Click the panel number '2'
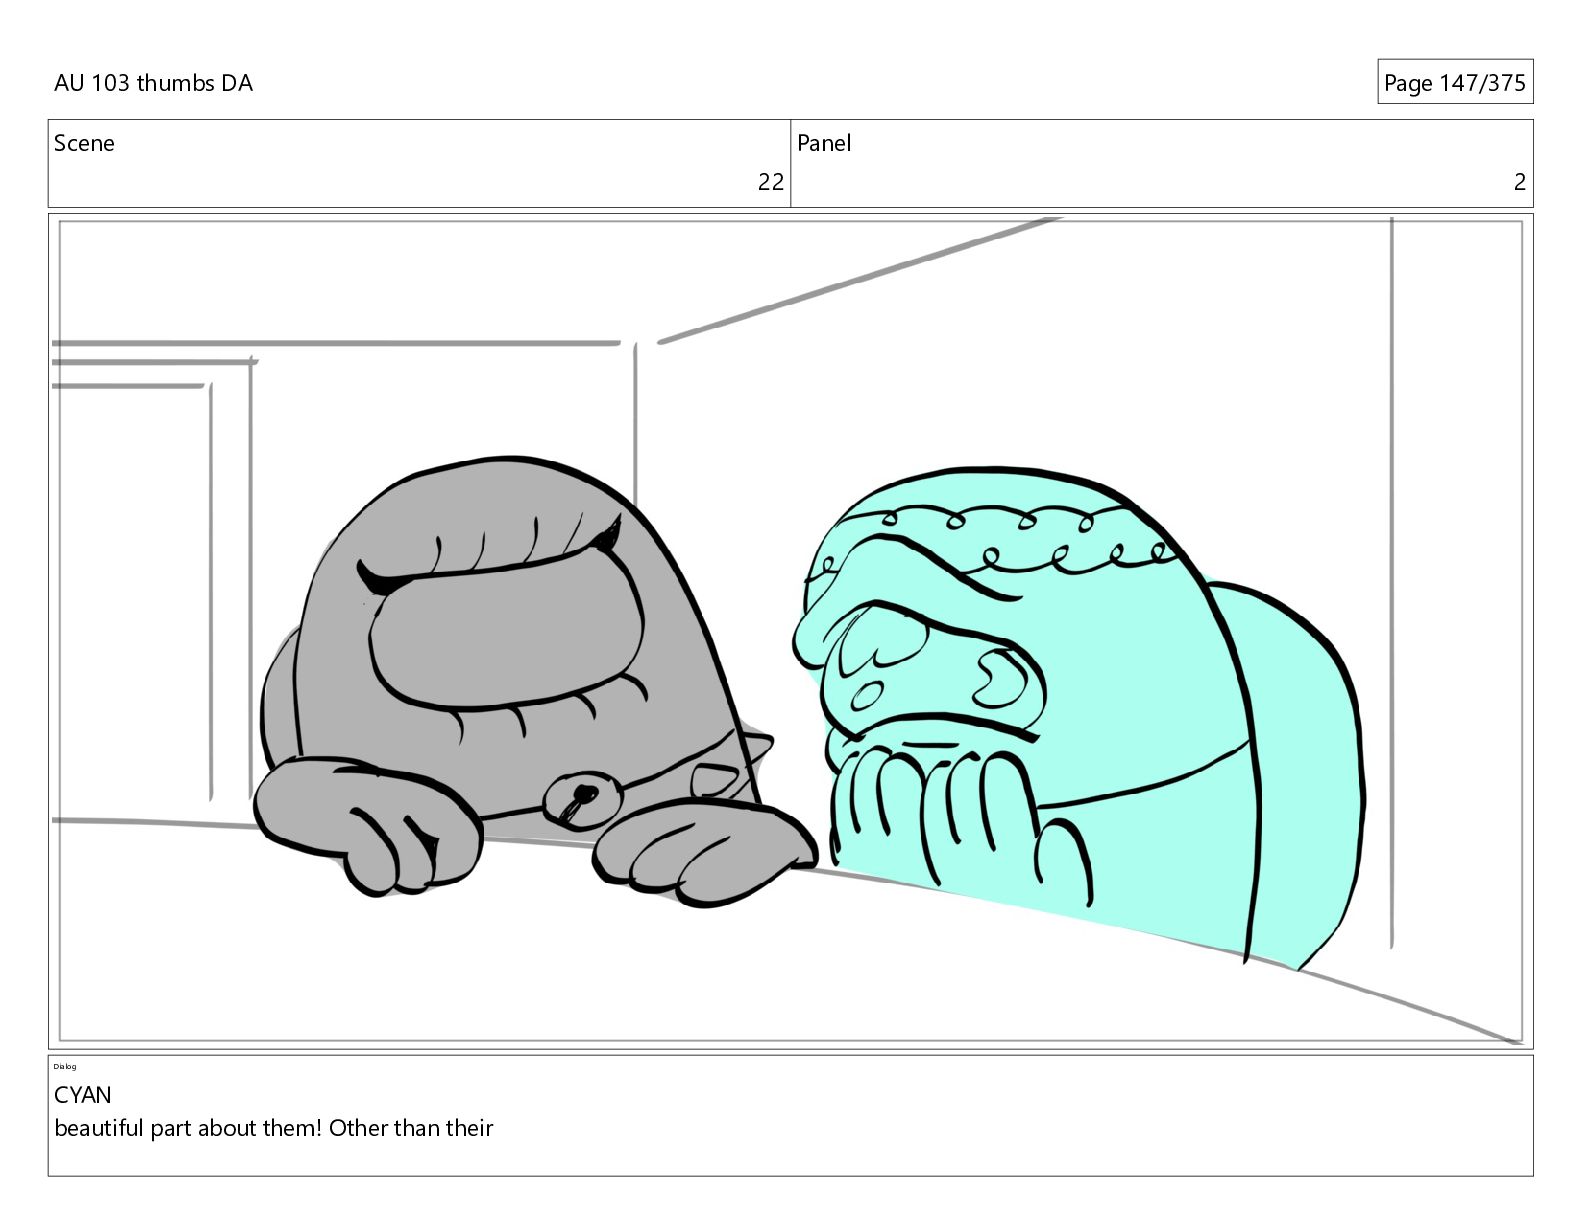The height and width of the screenshot is (1224, 1584). 1520,181
